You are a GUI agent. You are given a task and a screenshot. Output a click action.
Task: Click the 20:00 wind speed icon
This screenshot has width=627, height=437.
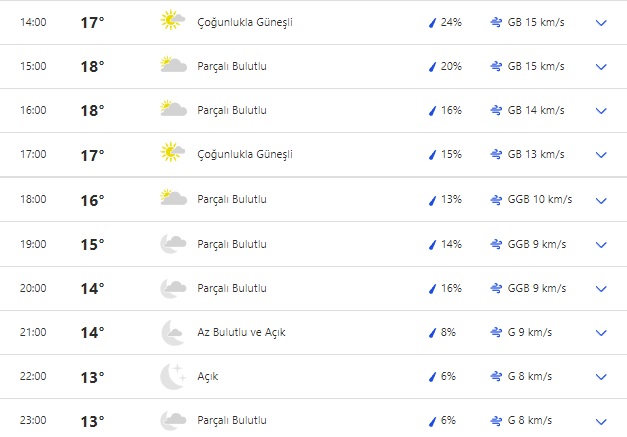click(x=496, y=288)
